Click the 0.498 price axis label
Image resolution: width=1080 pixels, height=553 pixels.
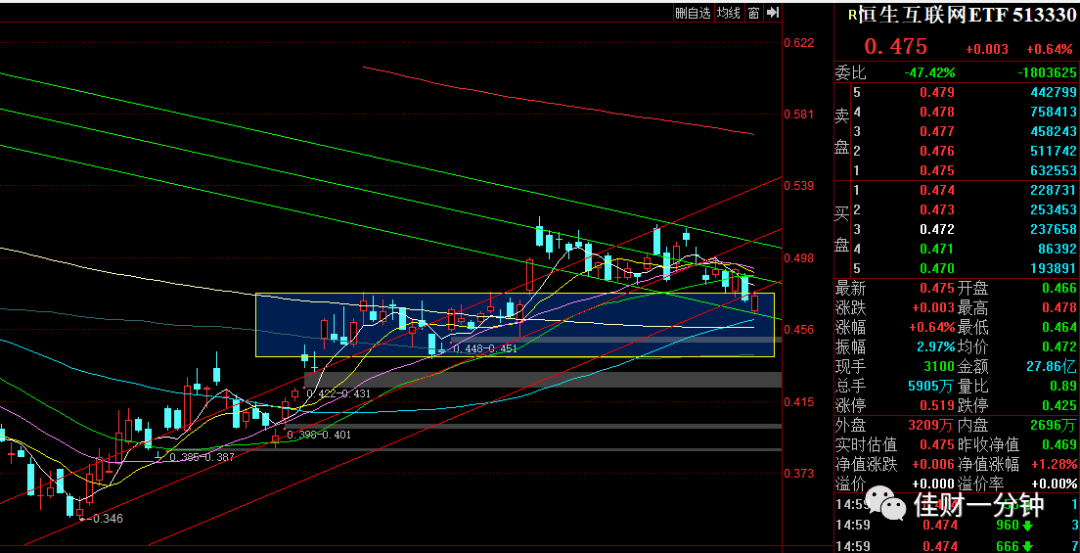pos(799,258)
